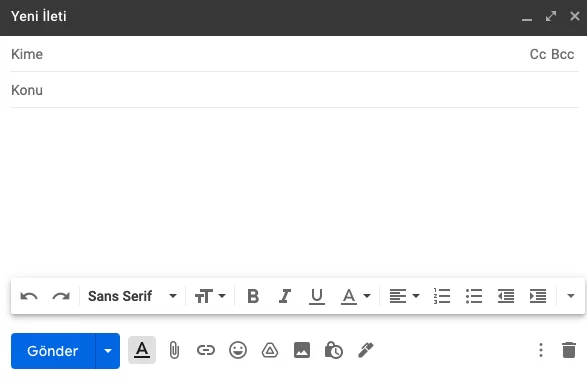This screenshot has height=381, width=587.
Task: Insert a signature with the pen icon
Action: point(366,350)
